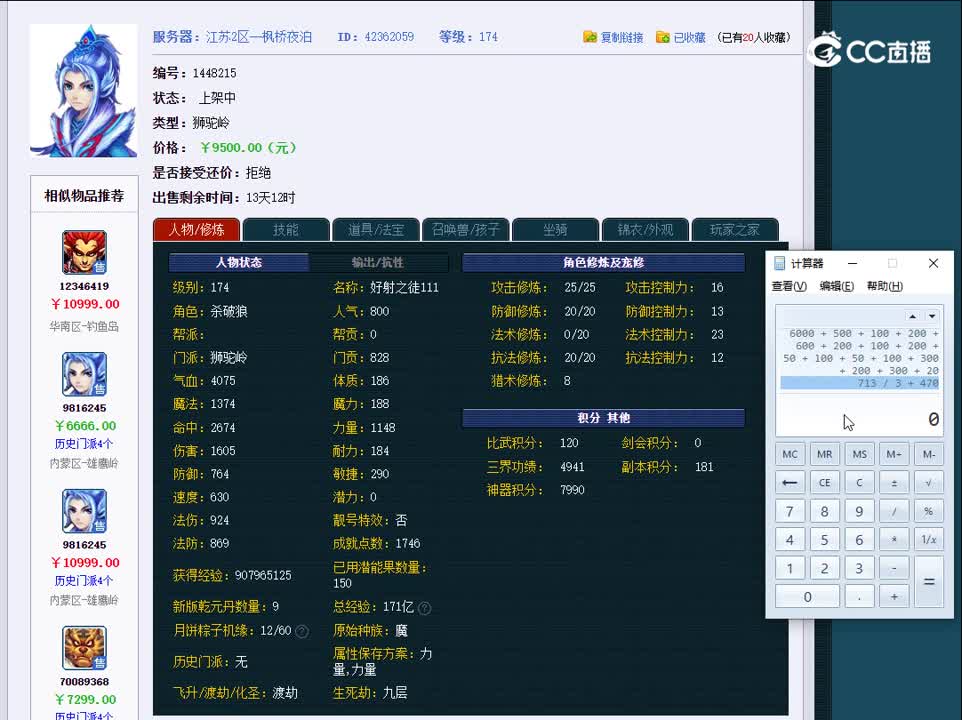This screenshot has height=720, width=962.
Task: Click the favorited folder icon
Action: [663, 37]
